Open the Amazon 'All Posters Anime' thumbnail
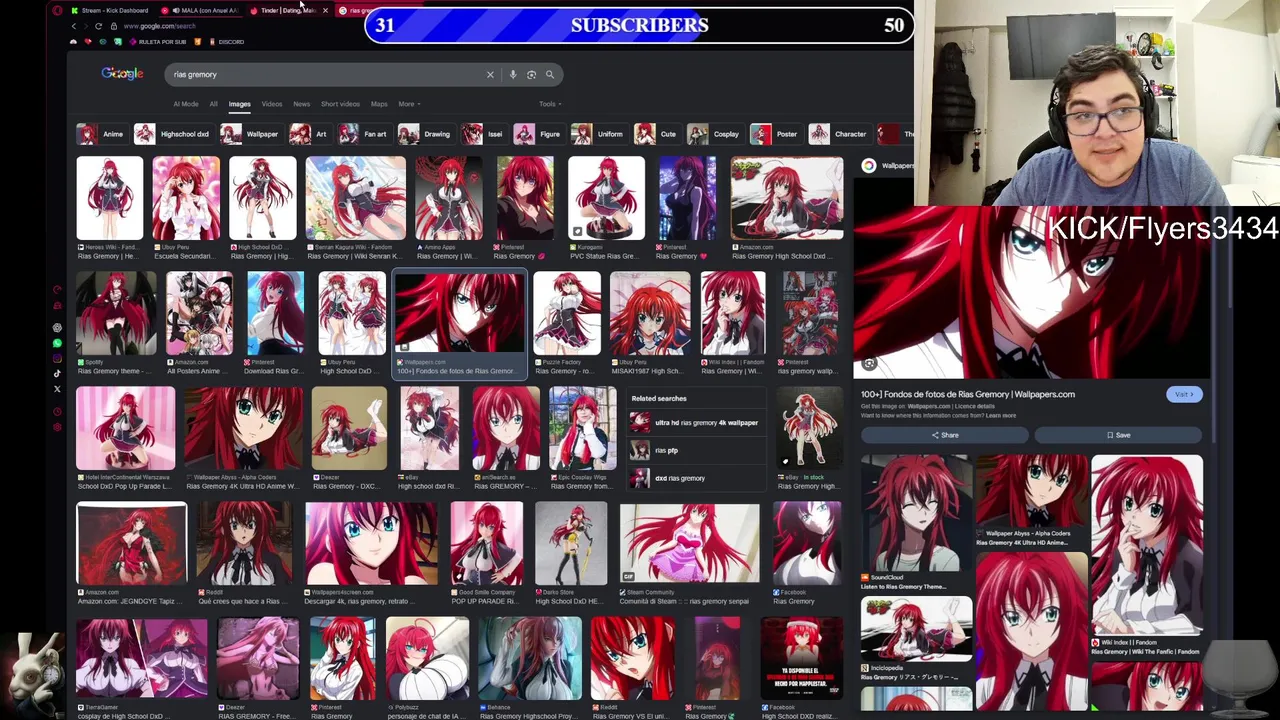Image resolution: width=1280 pixels, height=720 pixels. pyautogui.click(x=199, y=313)
